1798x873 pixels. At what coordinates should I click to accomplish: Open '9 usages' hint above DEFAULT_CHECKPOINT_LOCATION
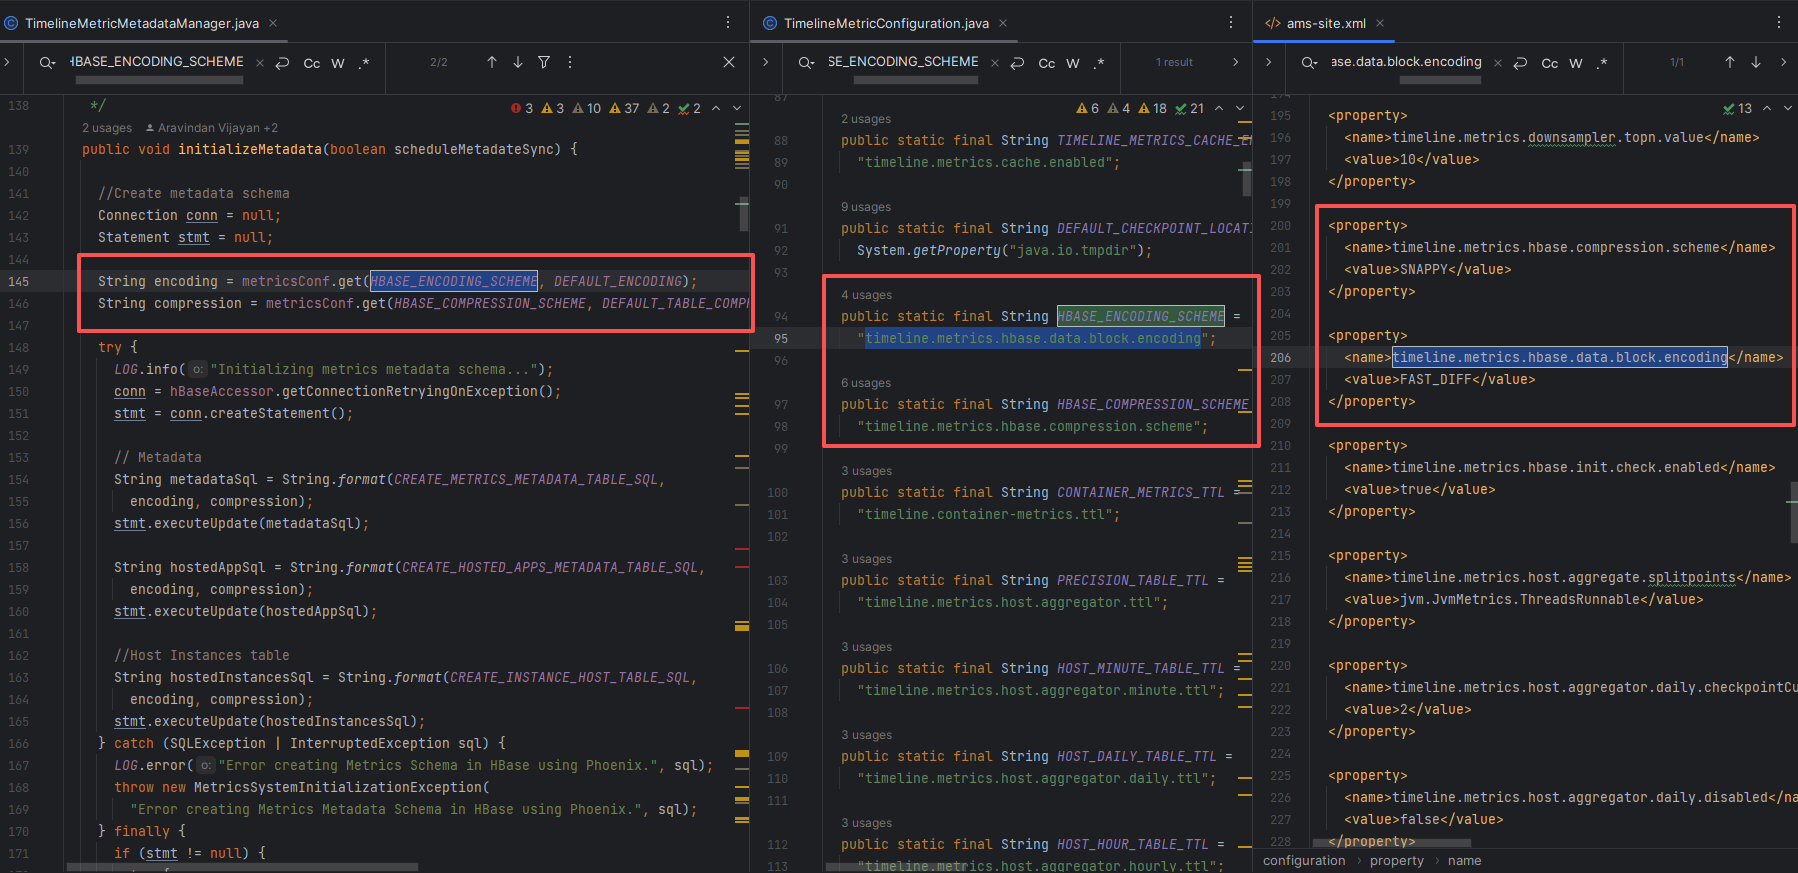[866, 207]
